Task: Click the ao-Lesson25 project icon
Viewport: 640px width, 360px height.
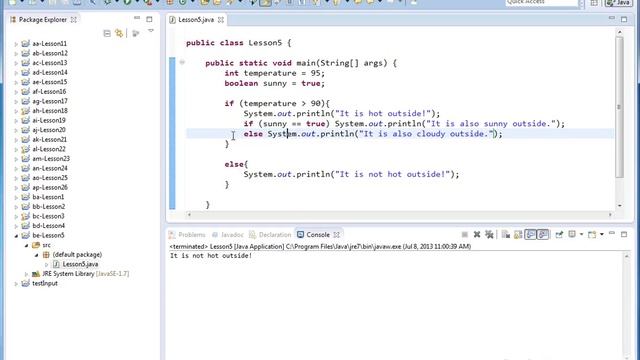Action: pos(25,178)
